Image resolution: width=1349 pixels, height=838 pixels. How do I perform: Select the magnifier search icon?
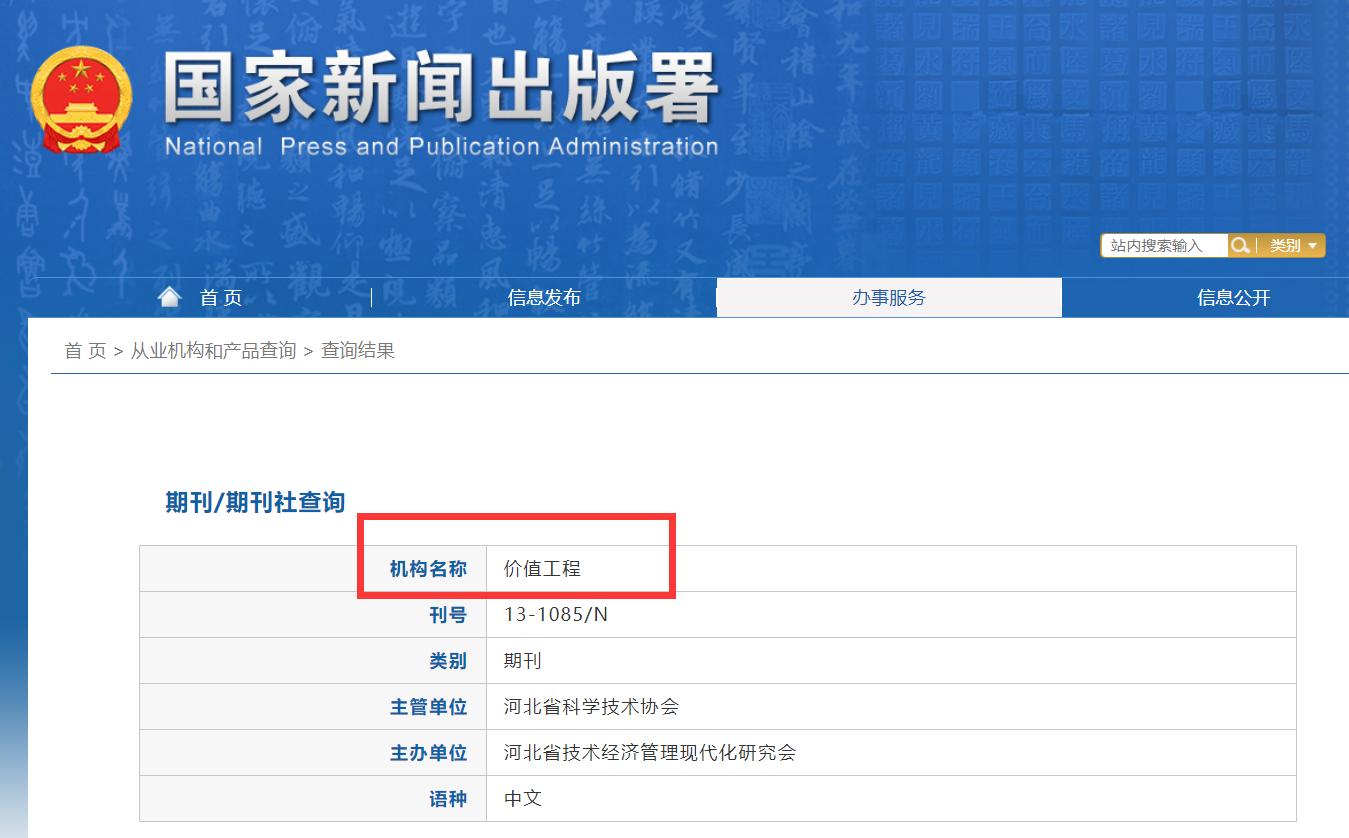coord(1241,245)
